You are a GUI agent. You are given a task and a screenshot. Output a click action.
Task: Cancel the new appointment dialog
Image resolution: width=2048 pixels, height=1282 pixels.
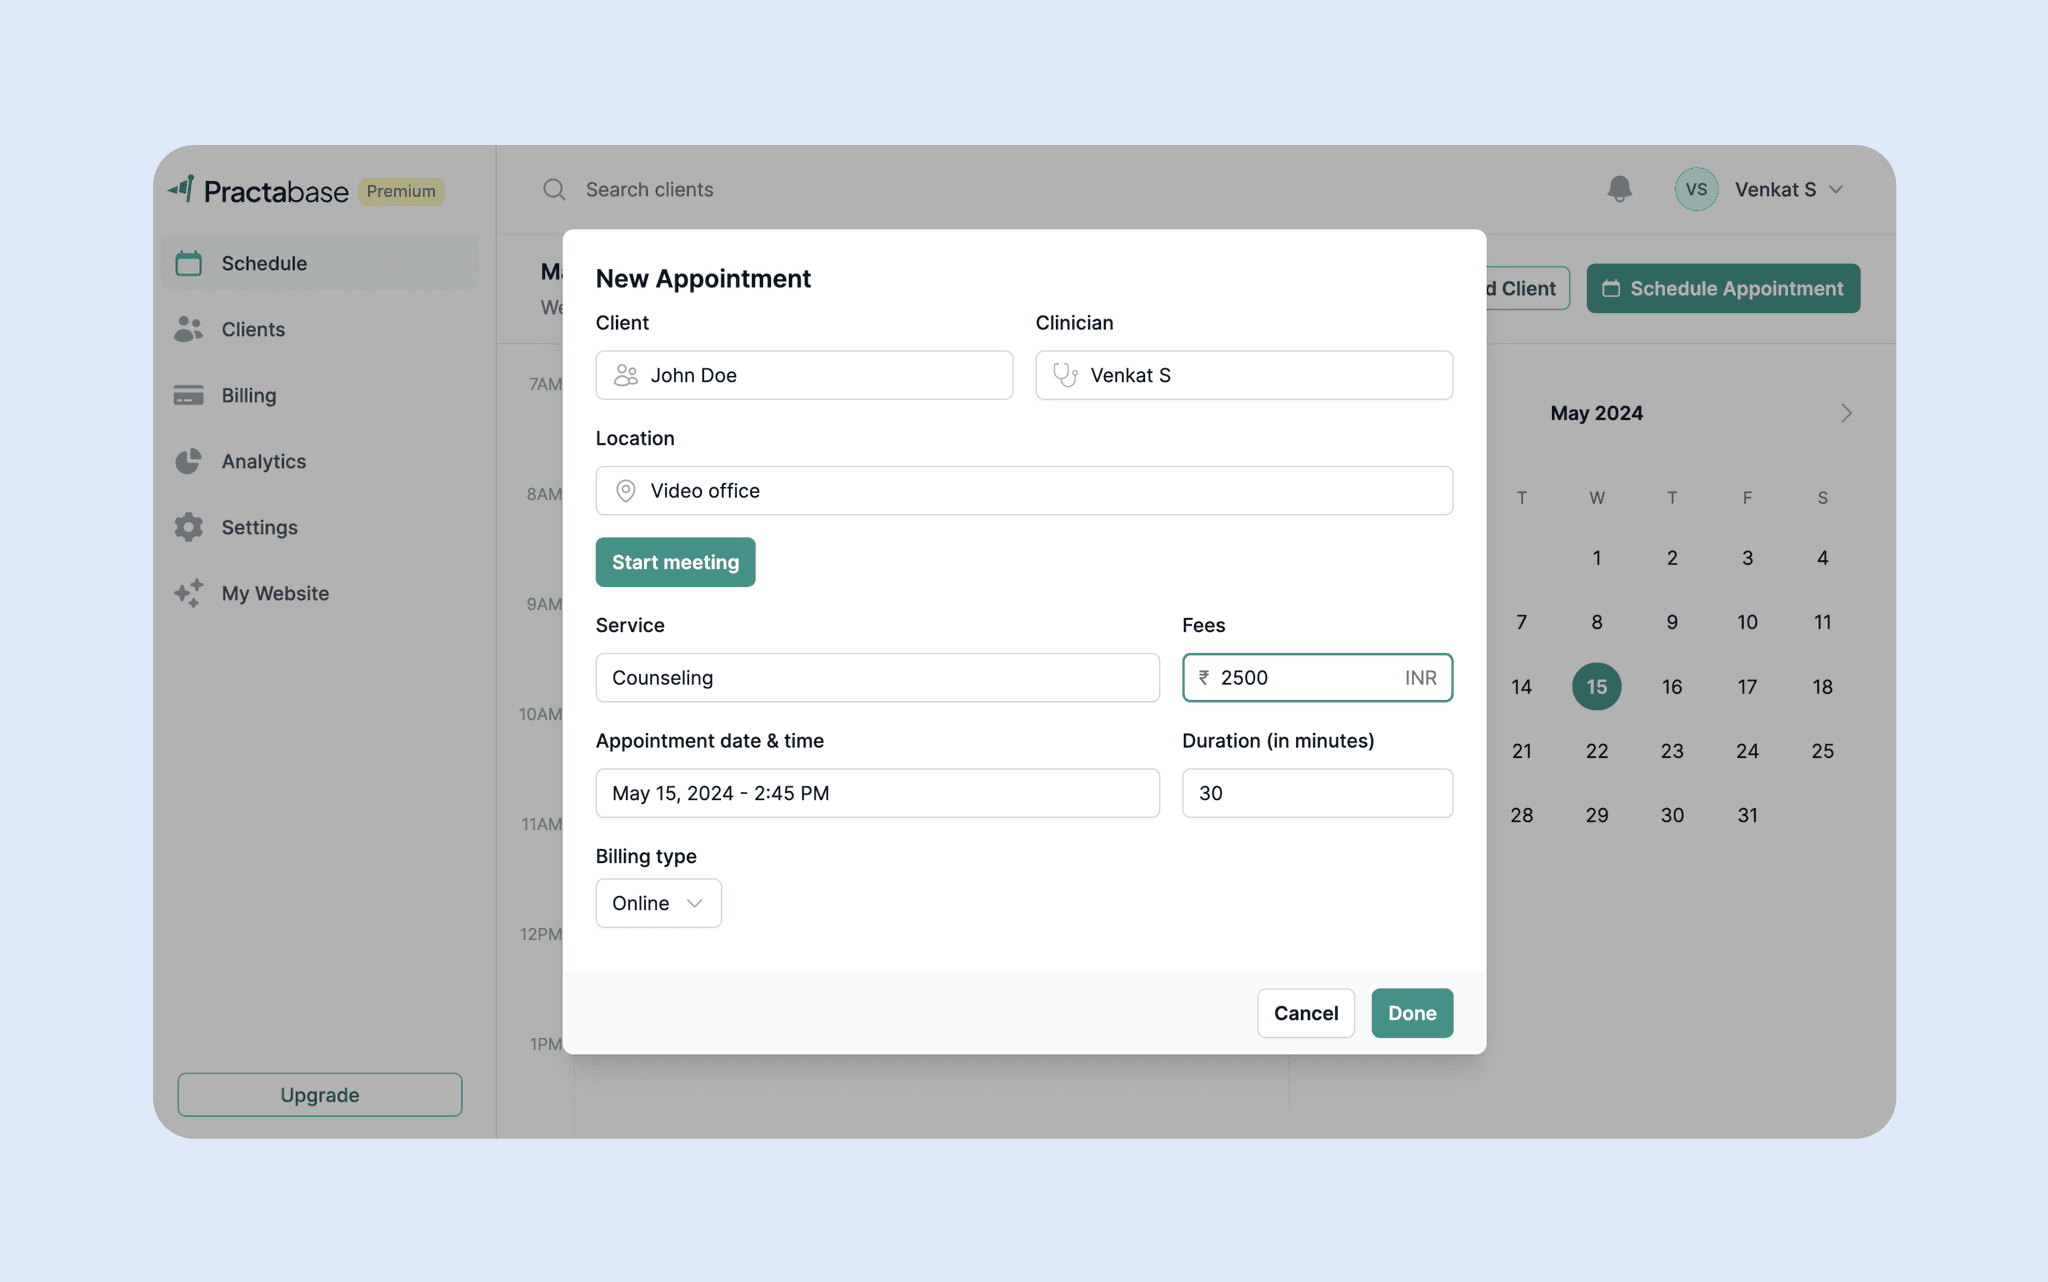point(1305,1013)
